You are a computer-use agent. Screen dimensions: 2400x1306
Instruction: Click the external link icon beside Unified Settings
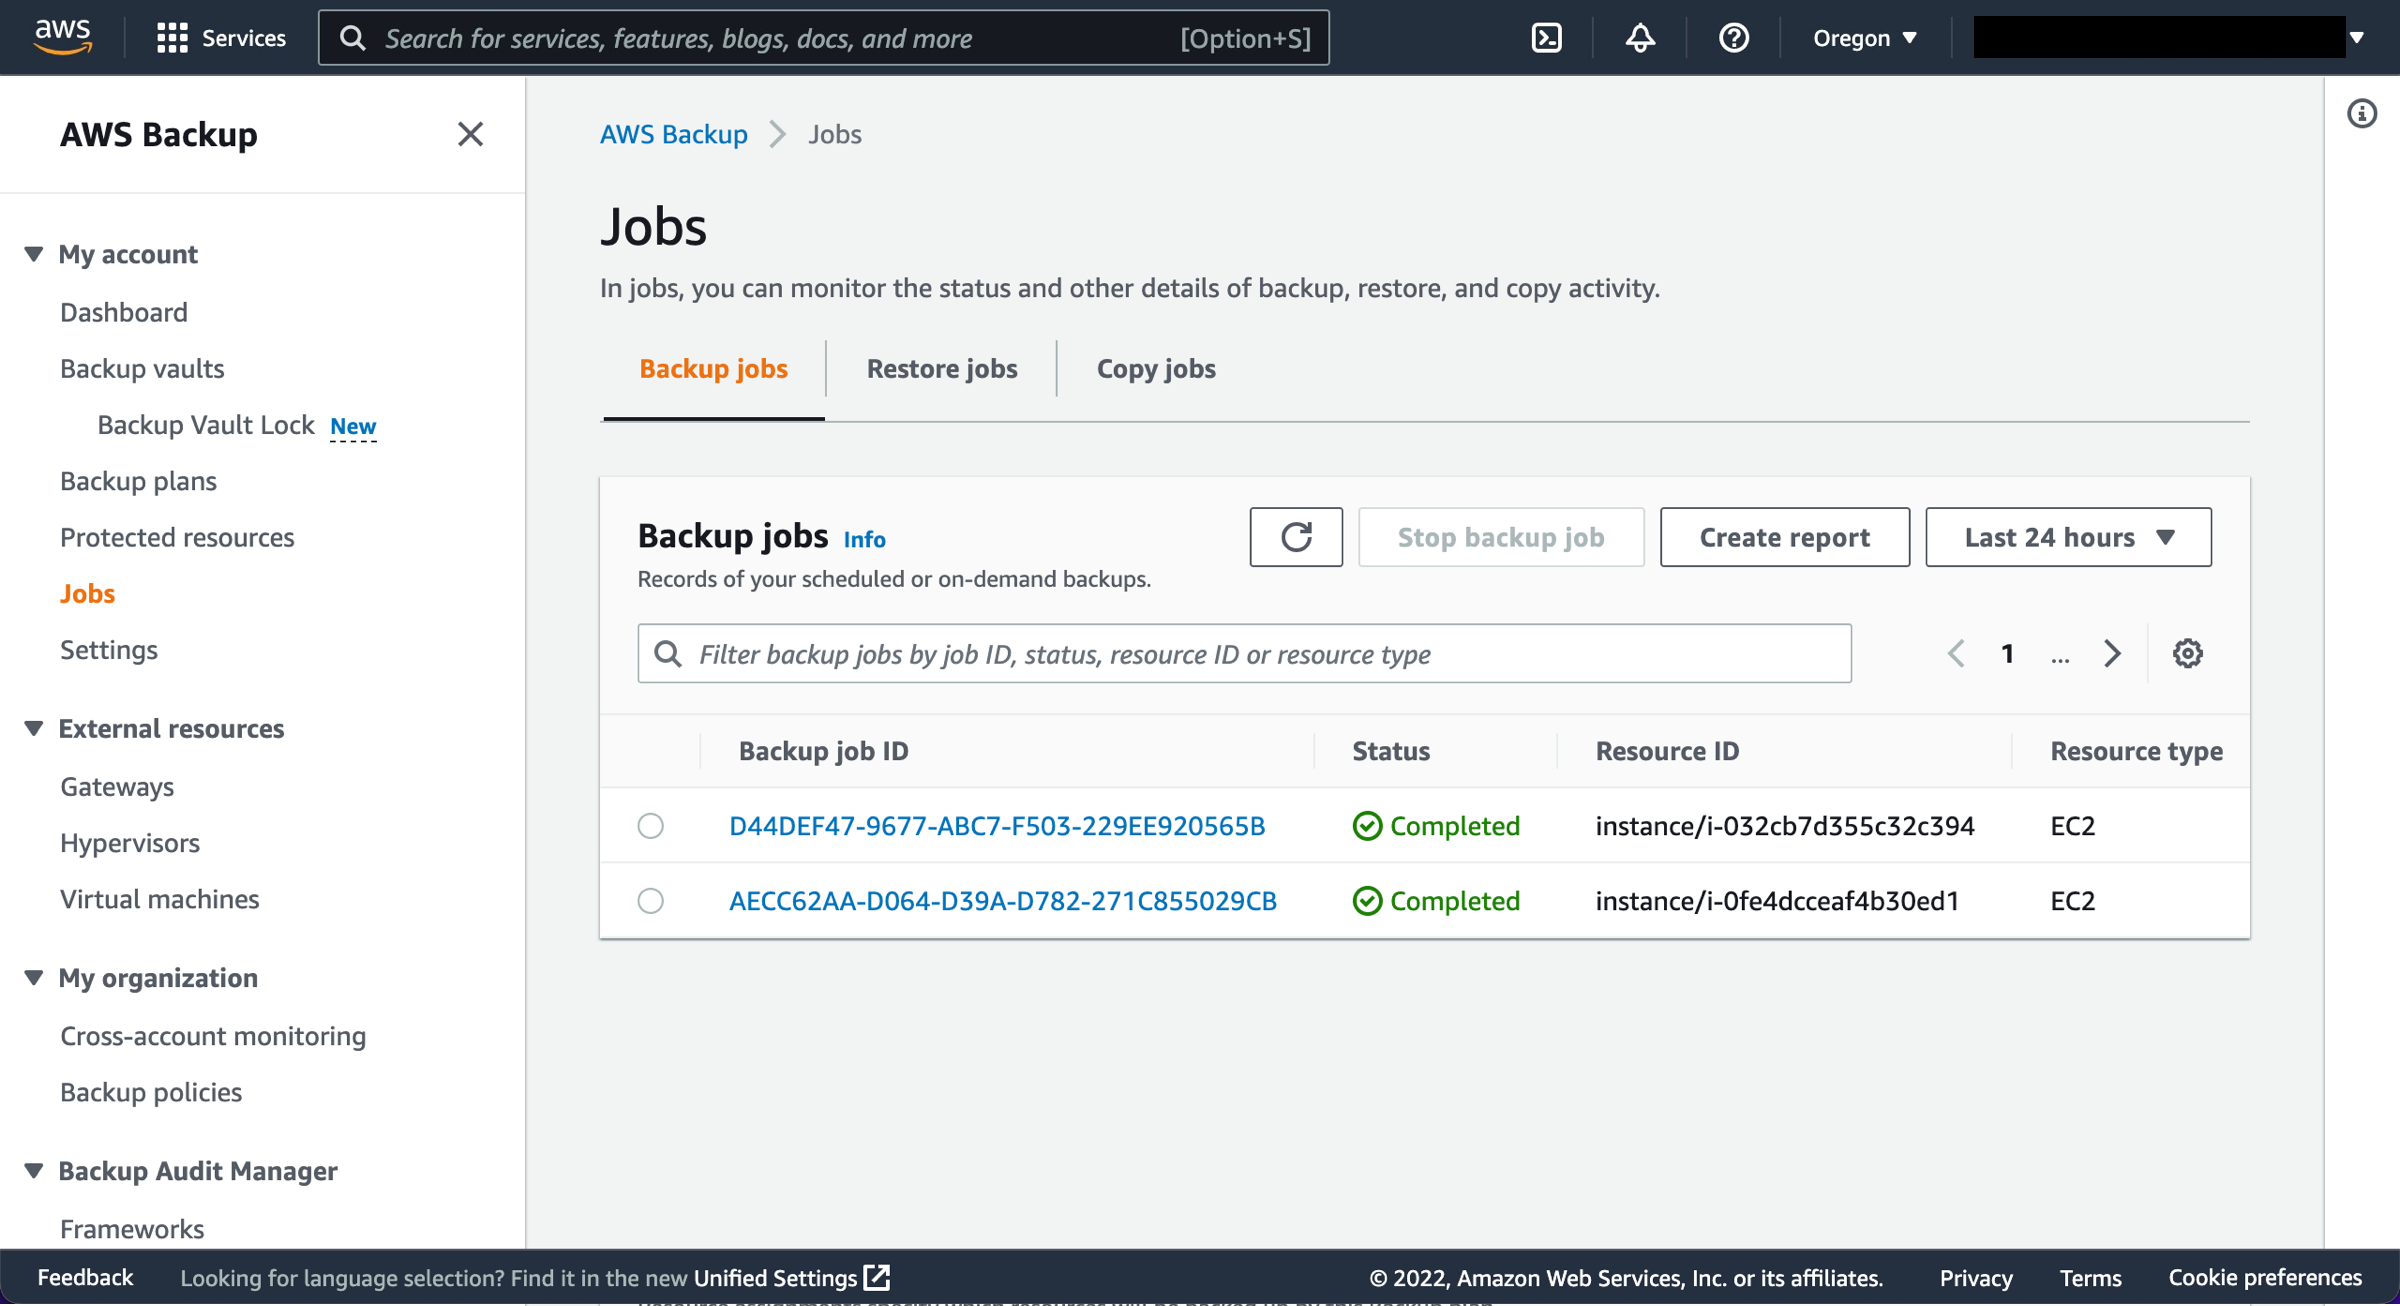tap(877, 1277)
